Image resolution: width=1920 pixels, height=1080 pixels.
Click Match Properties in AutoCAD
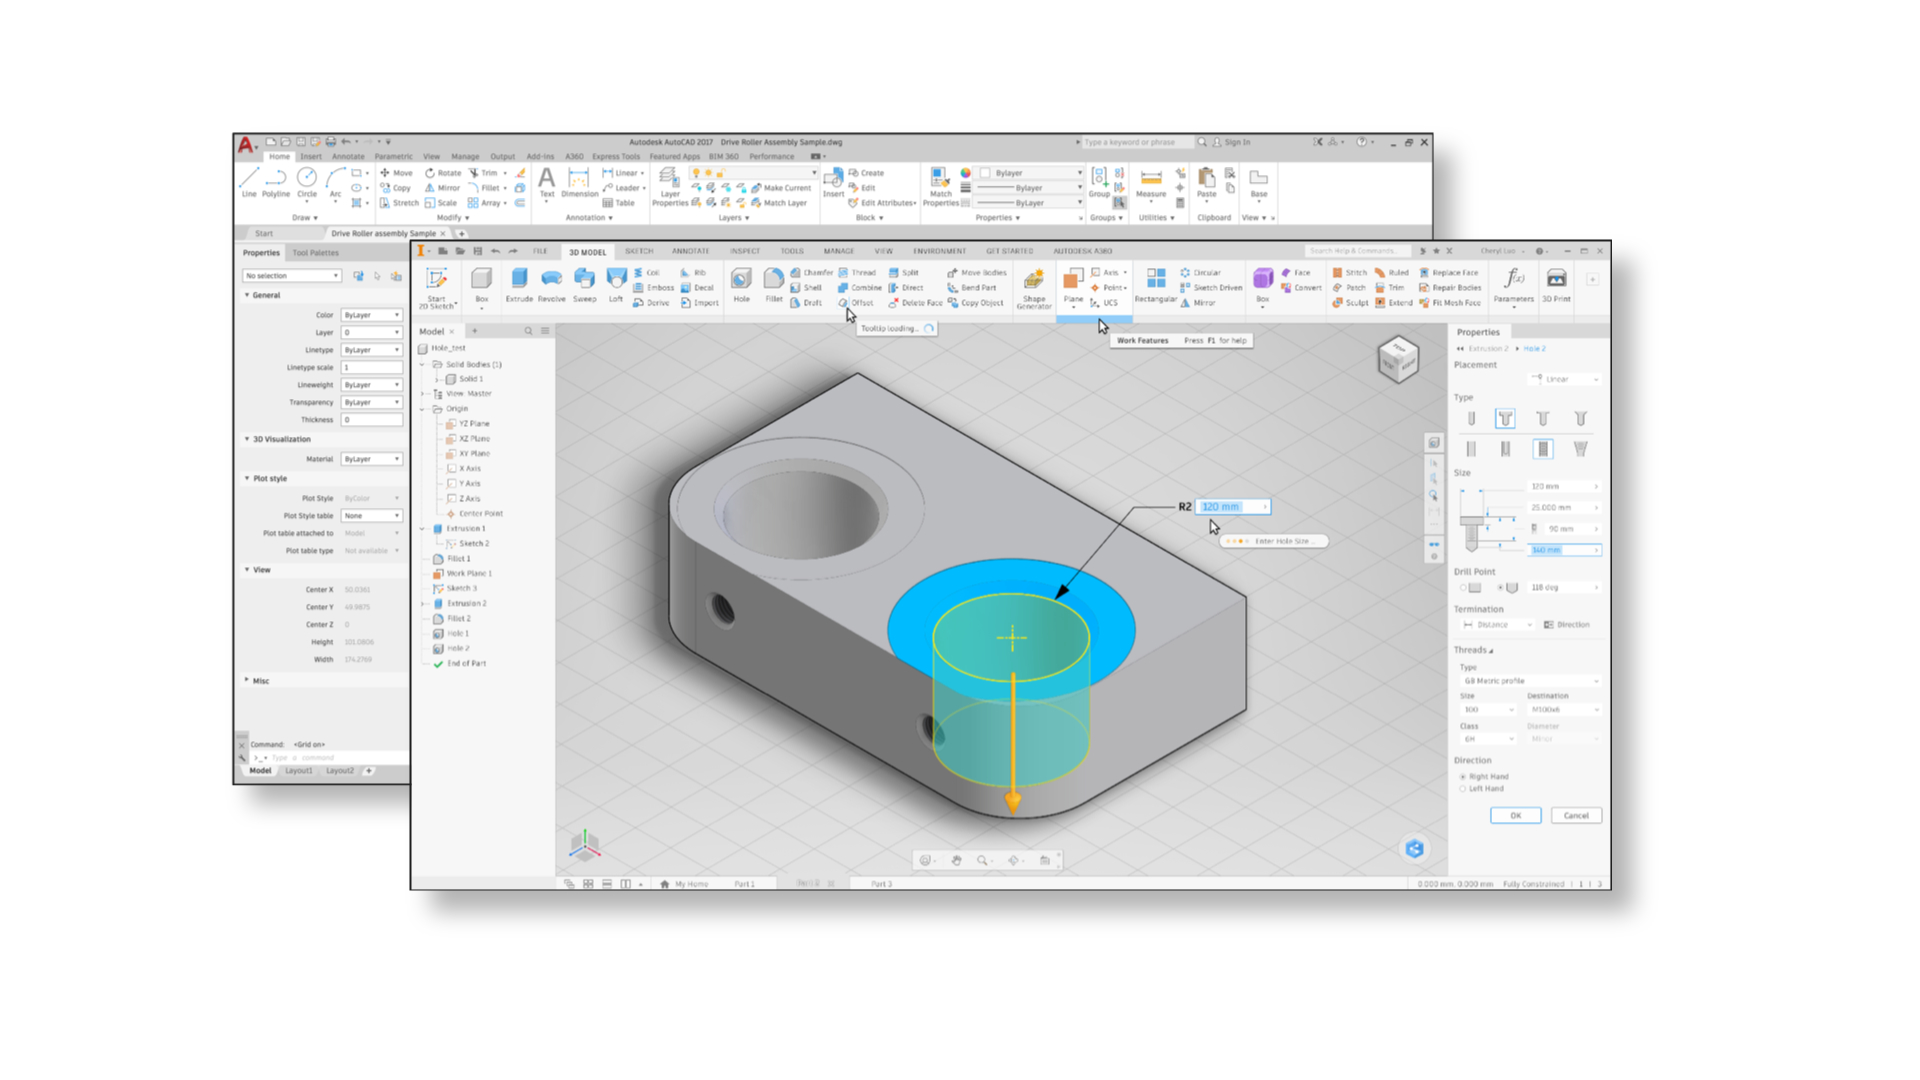940,187
